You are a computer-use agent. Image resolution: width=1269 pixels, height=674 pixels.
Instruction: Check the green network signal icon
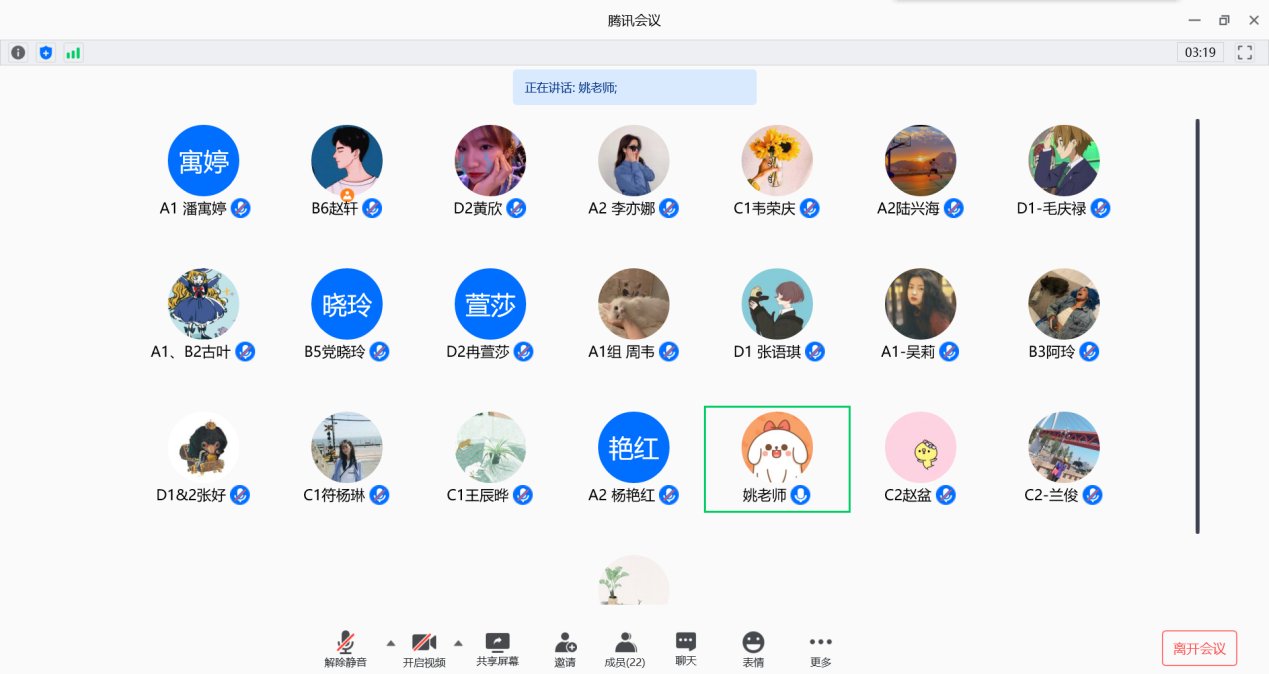click(x=73, y=53)
